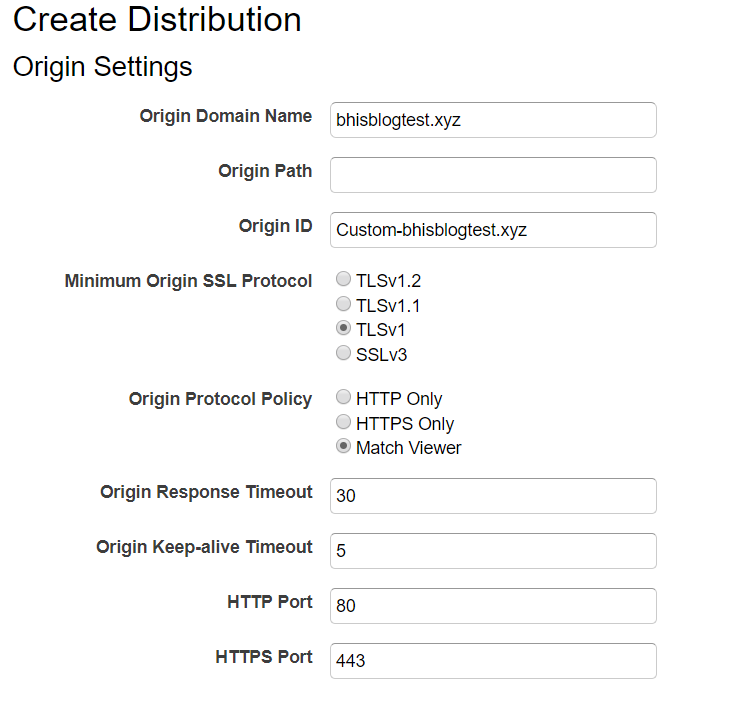The height and width of the screenshot is (703, 731).
Task: Click the HTTPS Port label text
Action: 264,657
